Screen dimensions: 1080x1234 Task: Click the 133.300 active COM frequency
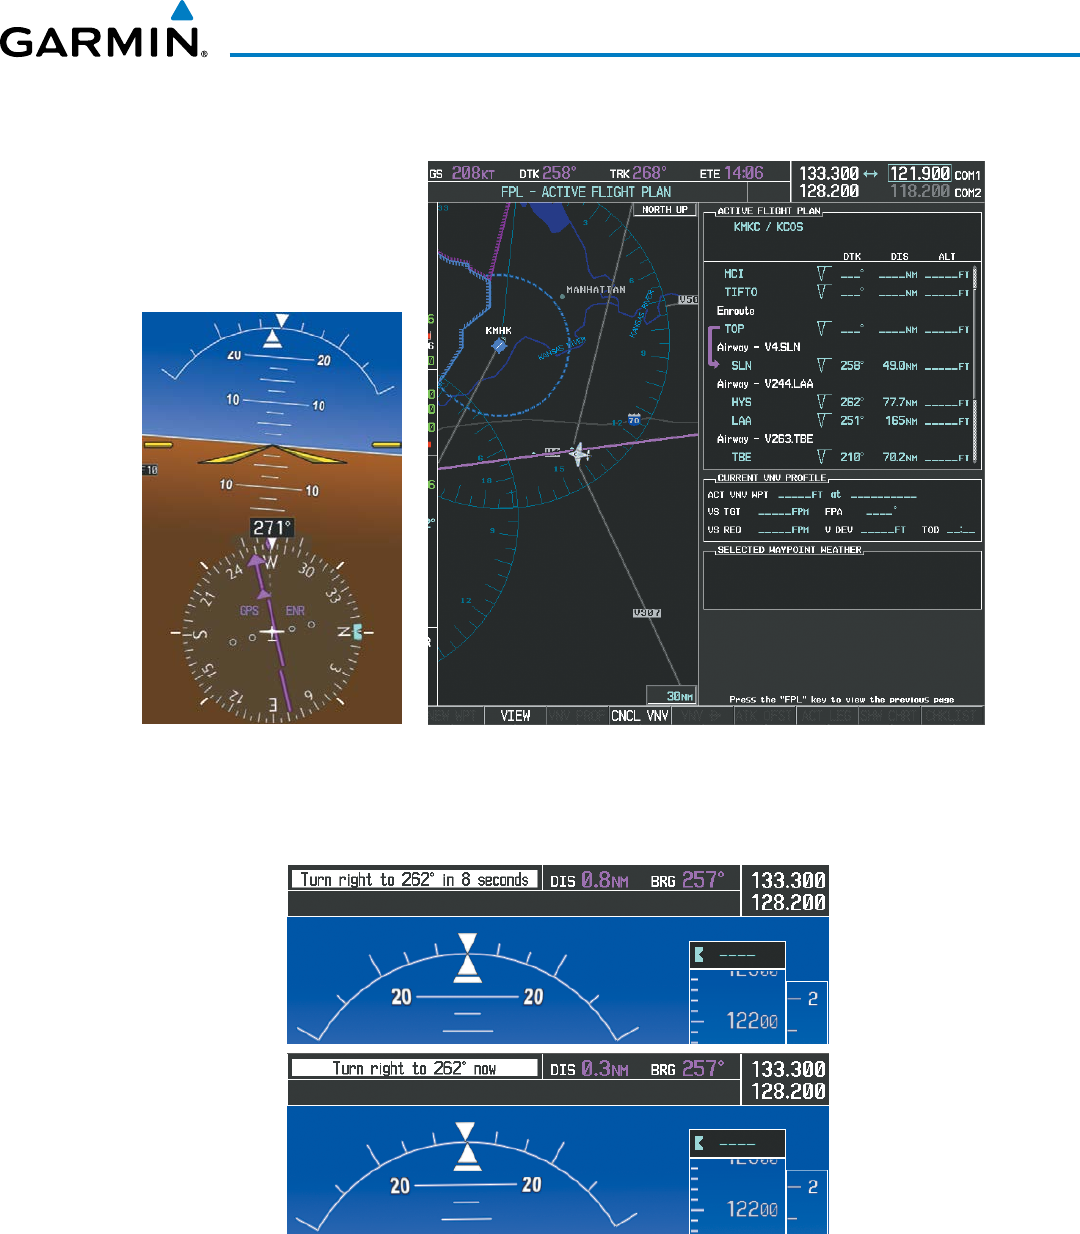829,174
